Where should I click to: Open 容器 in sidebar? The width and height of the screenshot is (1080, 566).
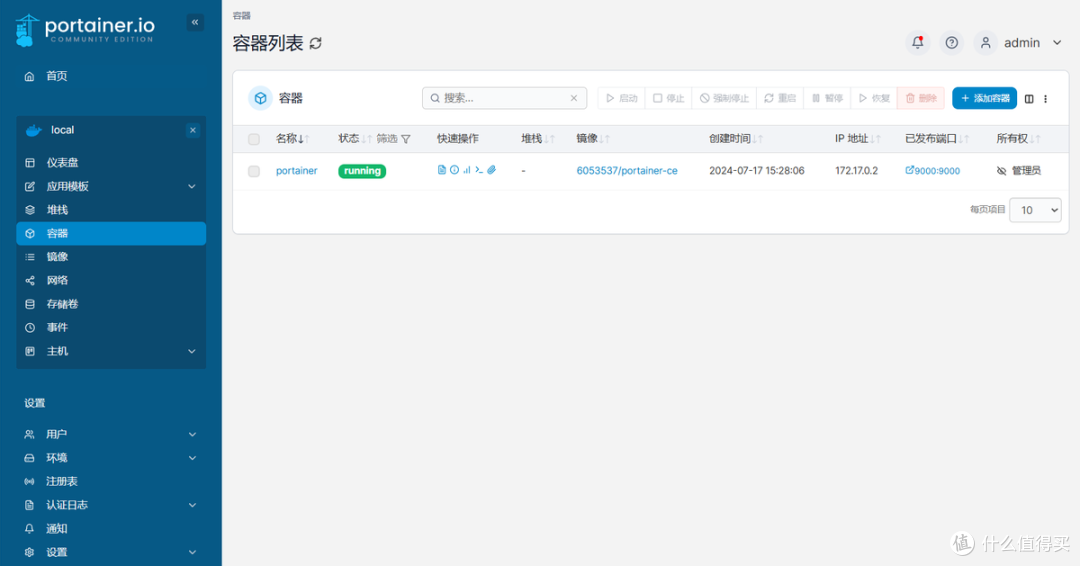(111, 233)
